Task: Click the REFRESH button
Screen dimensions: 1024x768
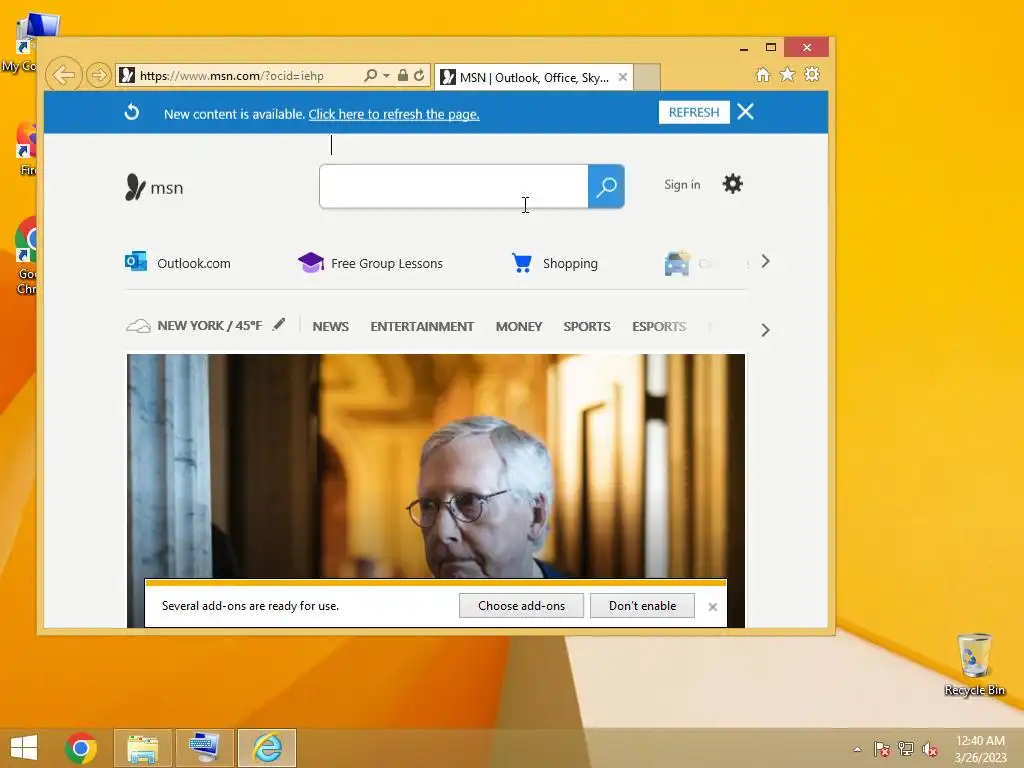Action: 694,112
